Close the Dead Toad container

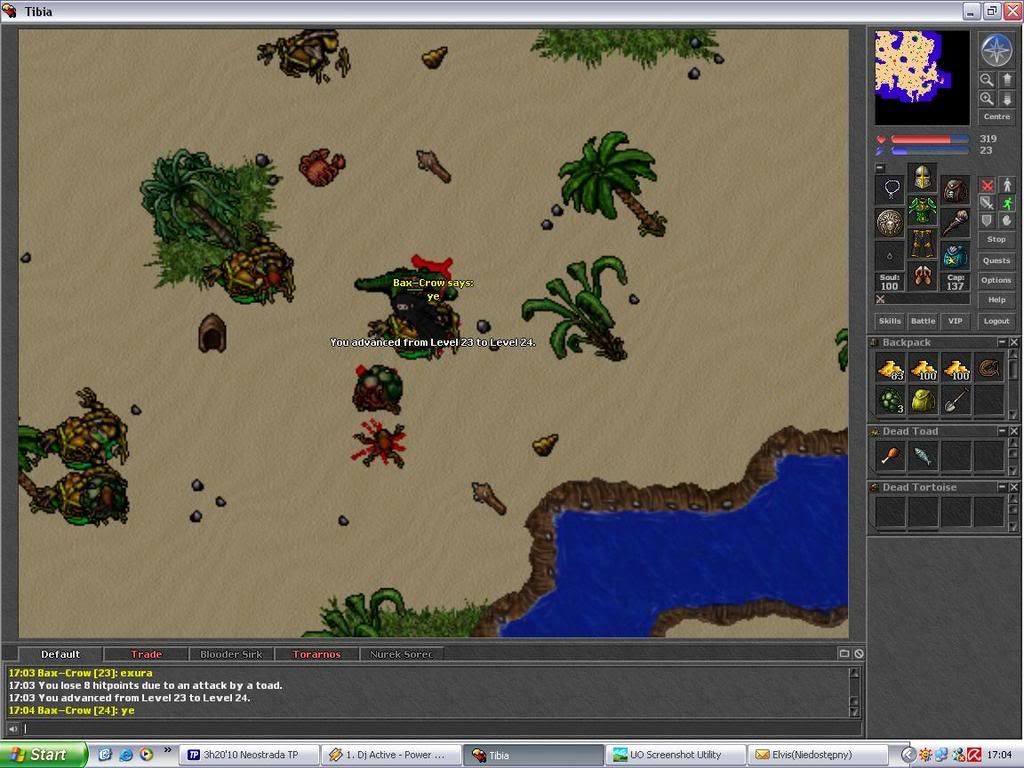coord(1014,431)
